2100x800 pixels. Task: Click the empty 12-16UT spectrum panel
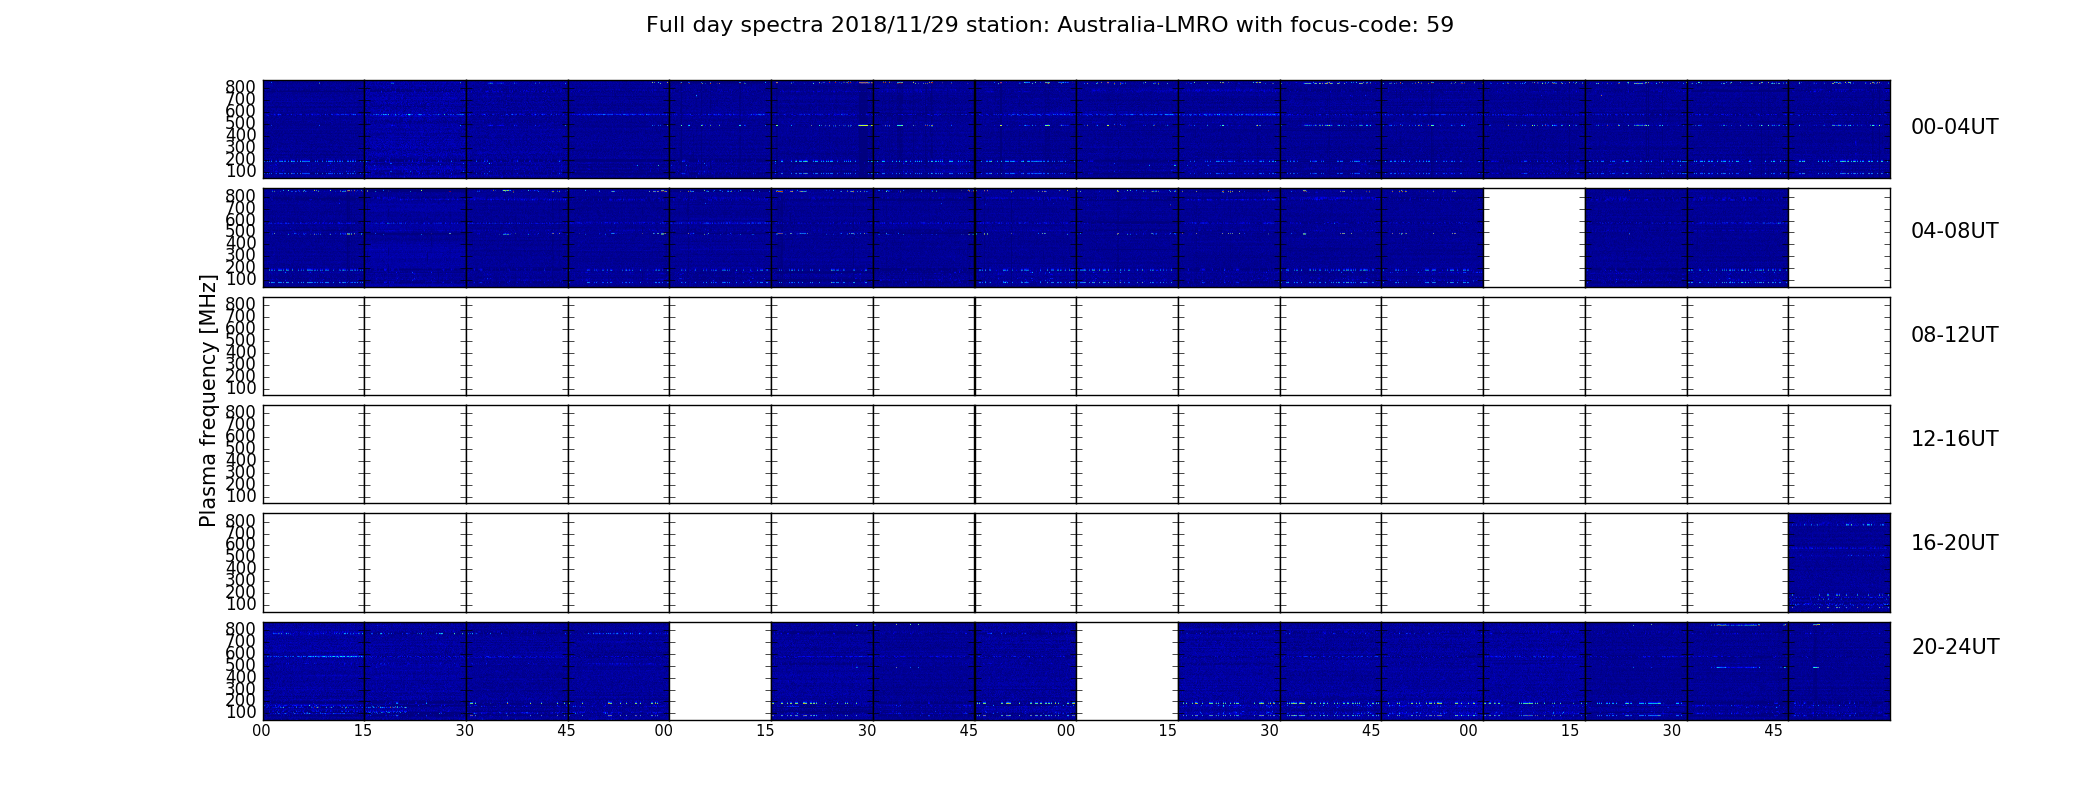click(1076, 454)
